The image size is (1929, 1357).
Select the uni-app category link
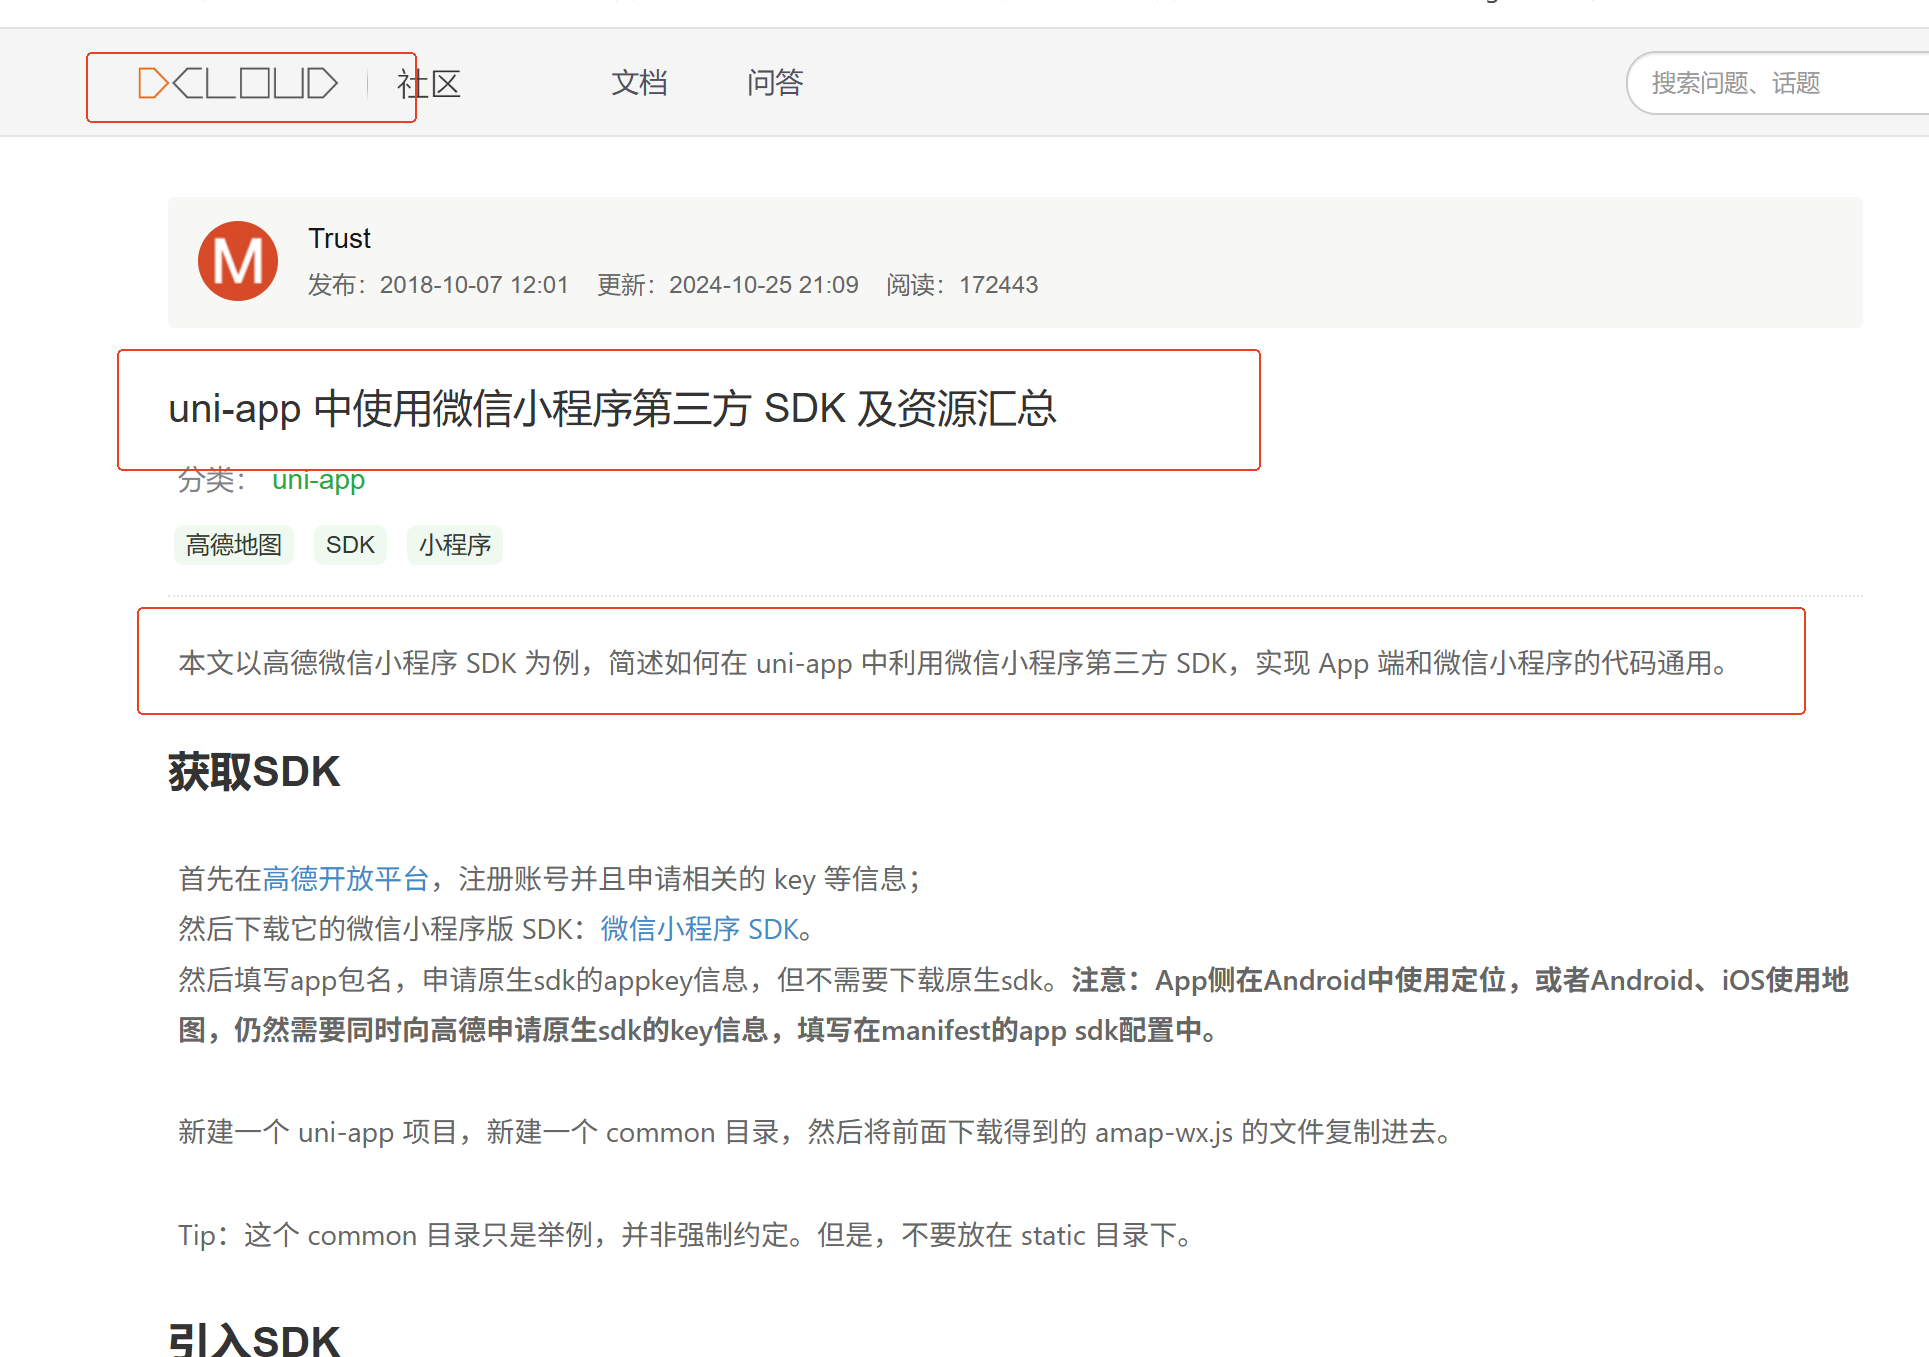318,480
